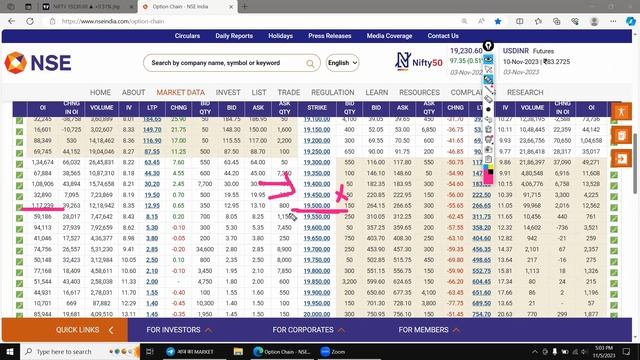The image size is (640, 360).
Task: Pick the pink color swatch in annotation toolbar
Action: [x=488, y=178]
